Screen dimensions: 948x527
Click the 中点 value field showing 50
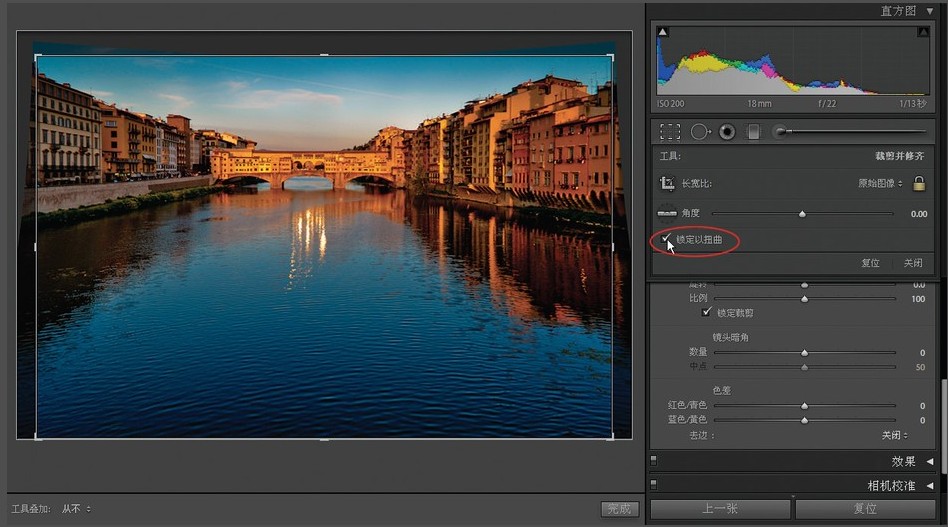[x=920, y=367]
